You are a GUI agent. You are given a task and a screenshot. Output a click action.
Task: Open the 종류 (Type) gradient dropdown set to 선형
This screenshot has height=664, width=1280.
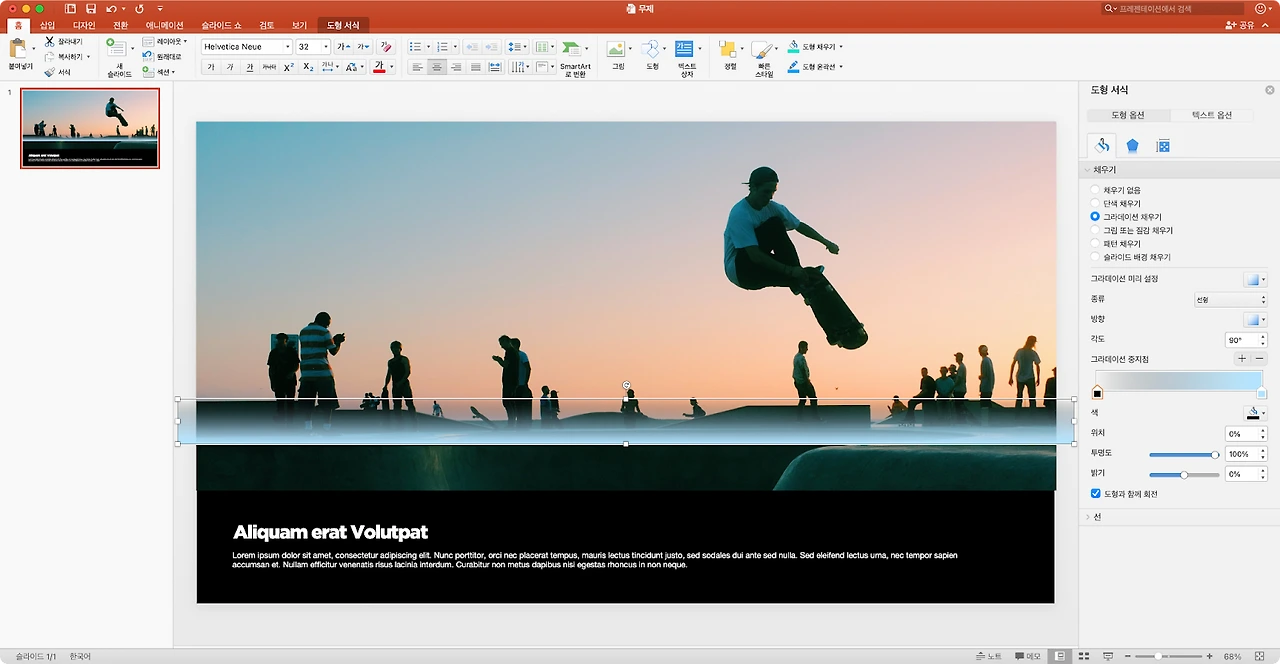[1229, 299]
